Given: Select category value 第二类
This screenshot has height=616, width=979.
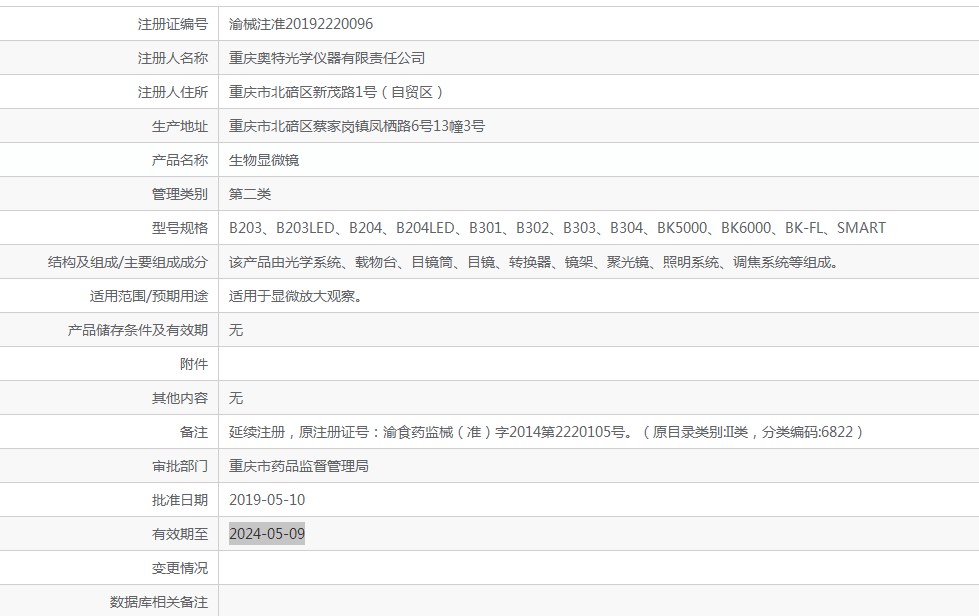Looking at the screenshot, I should [x=250, y=194].
